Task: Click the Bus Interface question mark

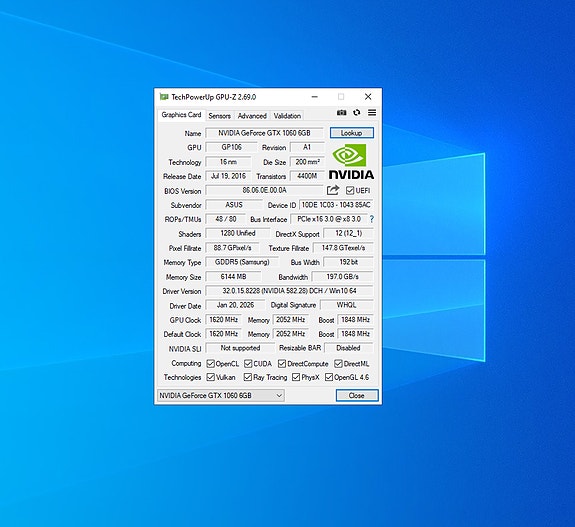Action: [372, 219]
